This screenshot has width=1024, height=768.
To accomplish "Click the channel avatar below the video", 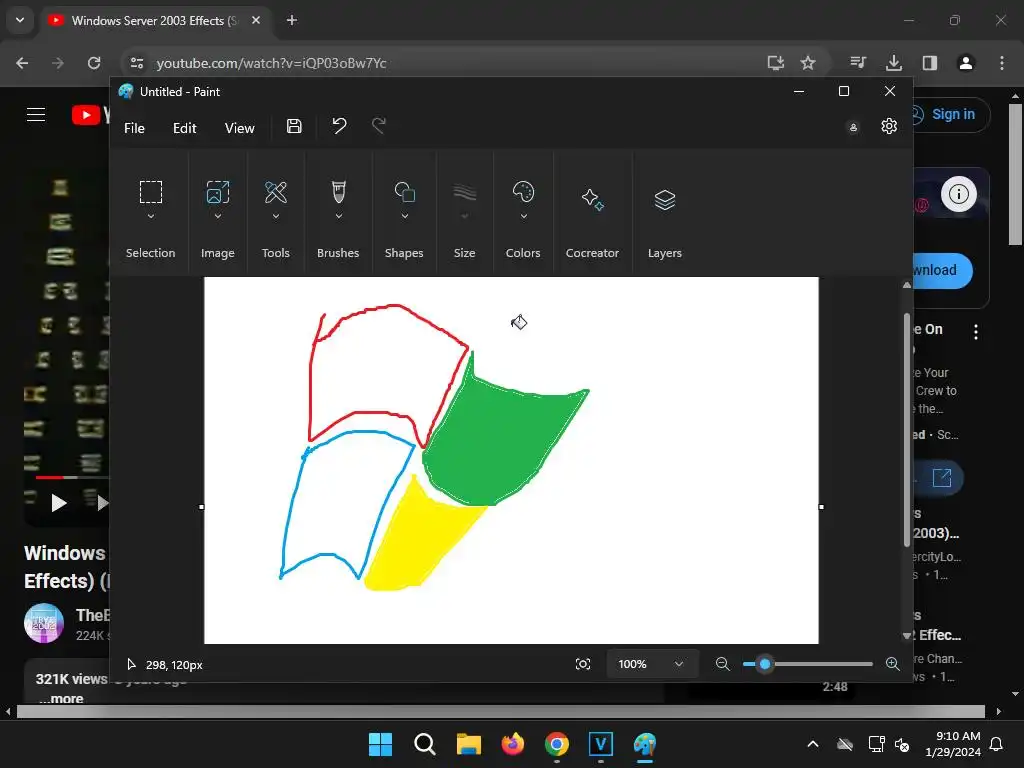I will [x=43, y=624].
